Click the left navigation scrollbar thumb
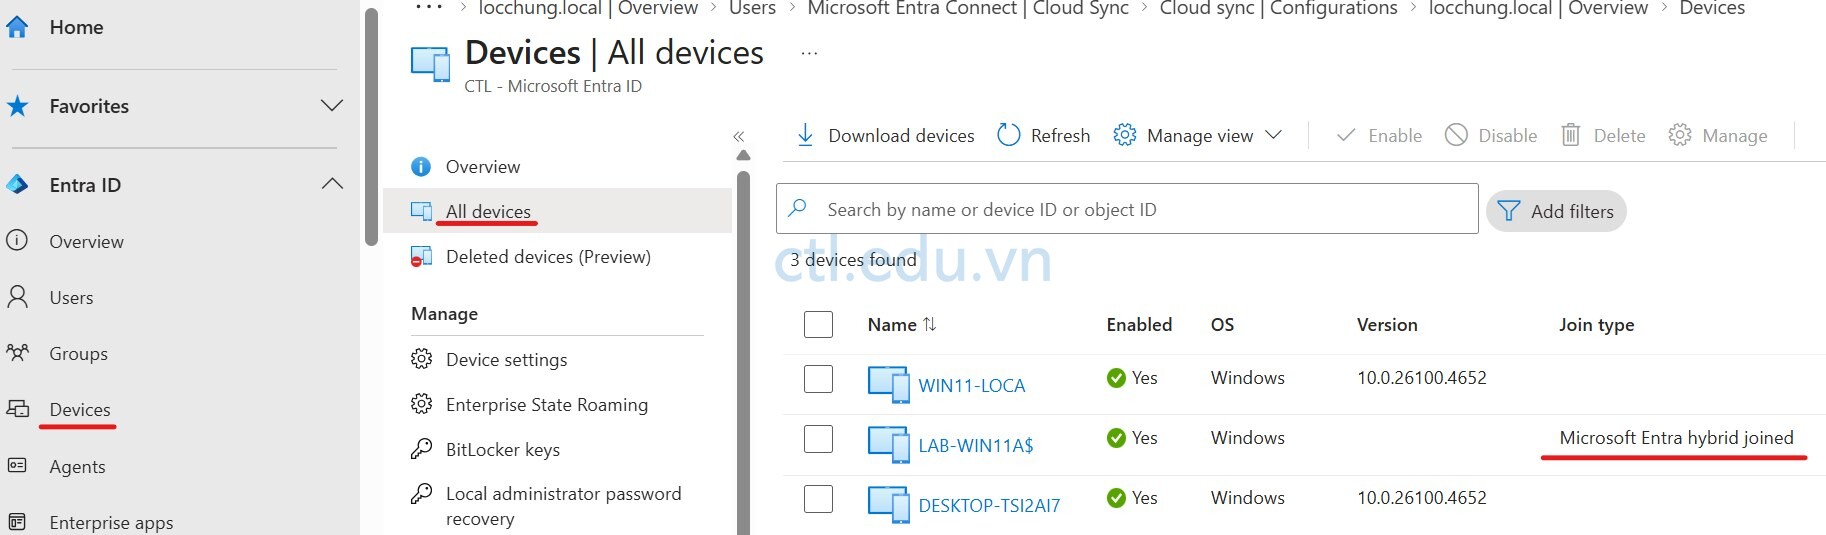Screen dimensions: 1826x535 pyautogui.click(x=371, y=125)
